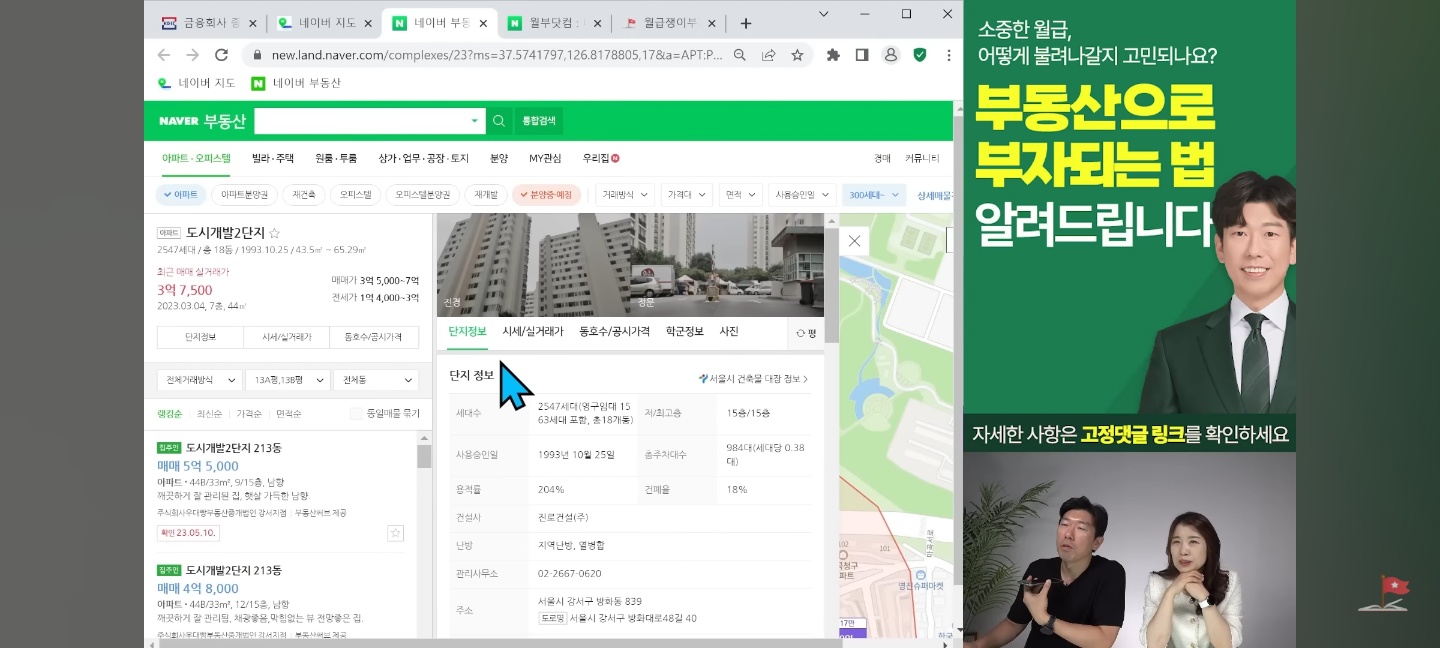This screenshot has height=648, width=1440.
Task: Toggle the 아파트 filter chip
Action: 181,195
